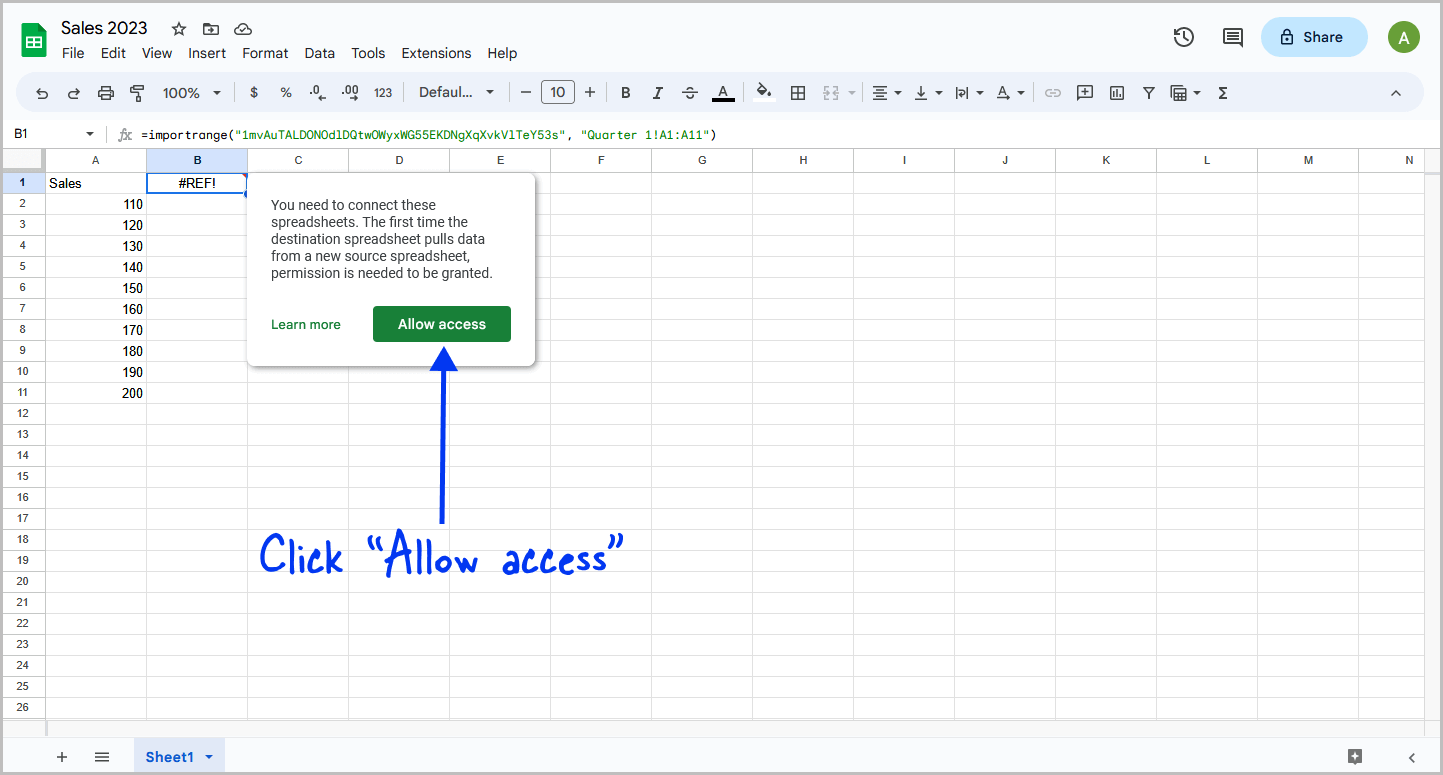Create a filter

tap(1148, 92)
